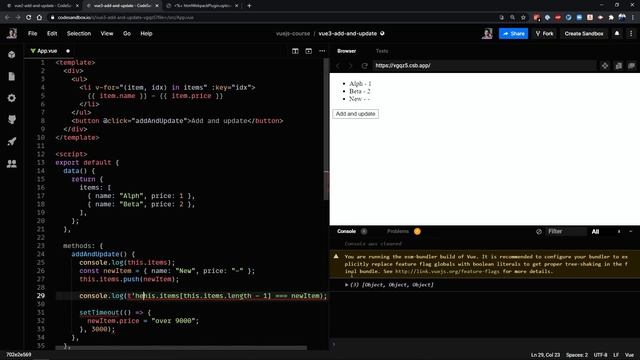640x360 pixels.
Task: Bookmark the page with the star icon
Action: [523, 18]
